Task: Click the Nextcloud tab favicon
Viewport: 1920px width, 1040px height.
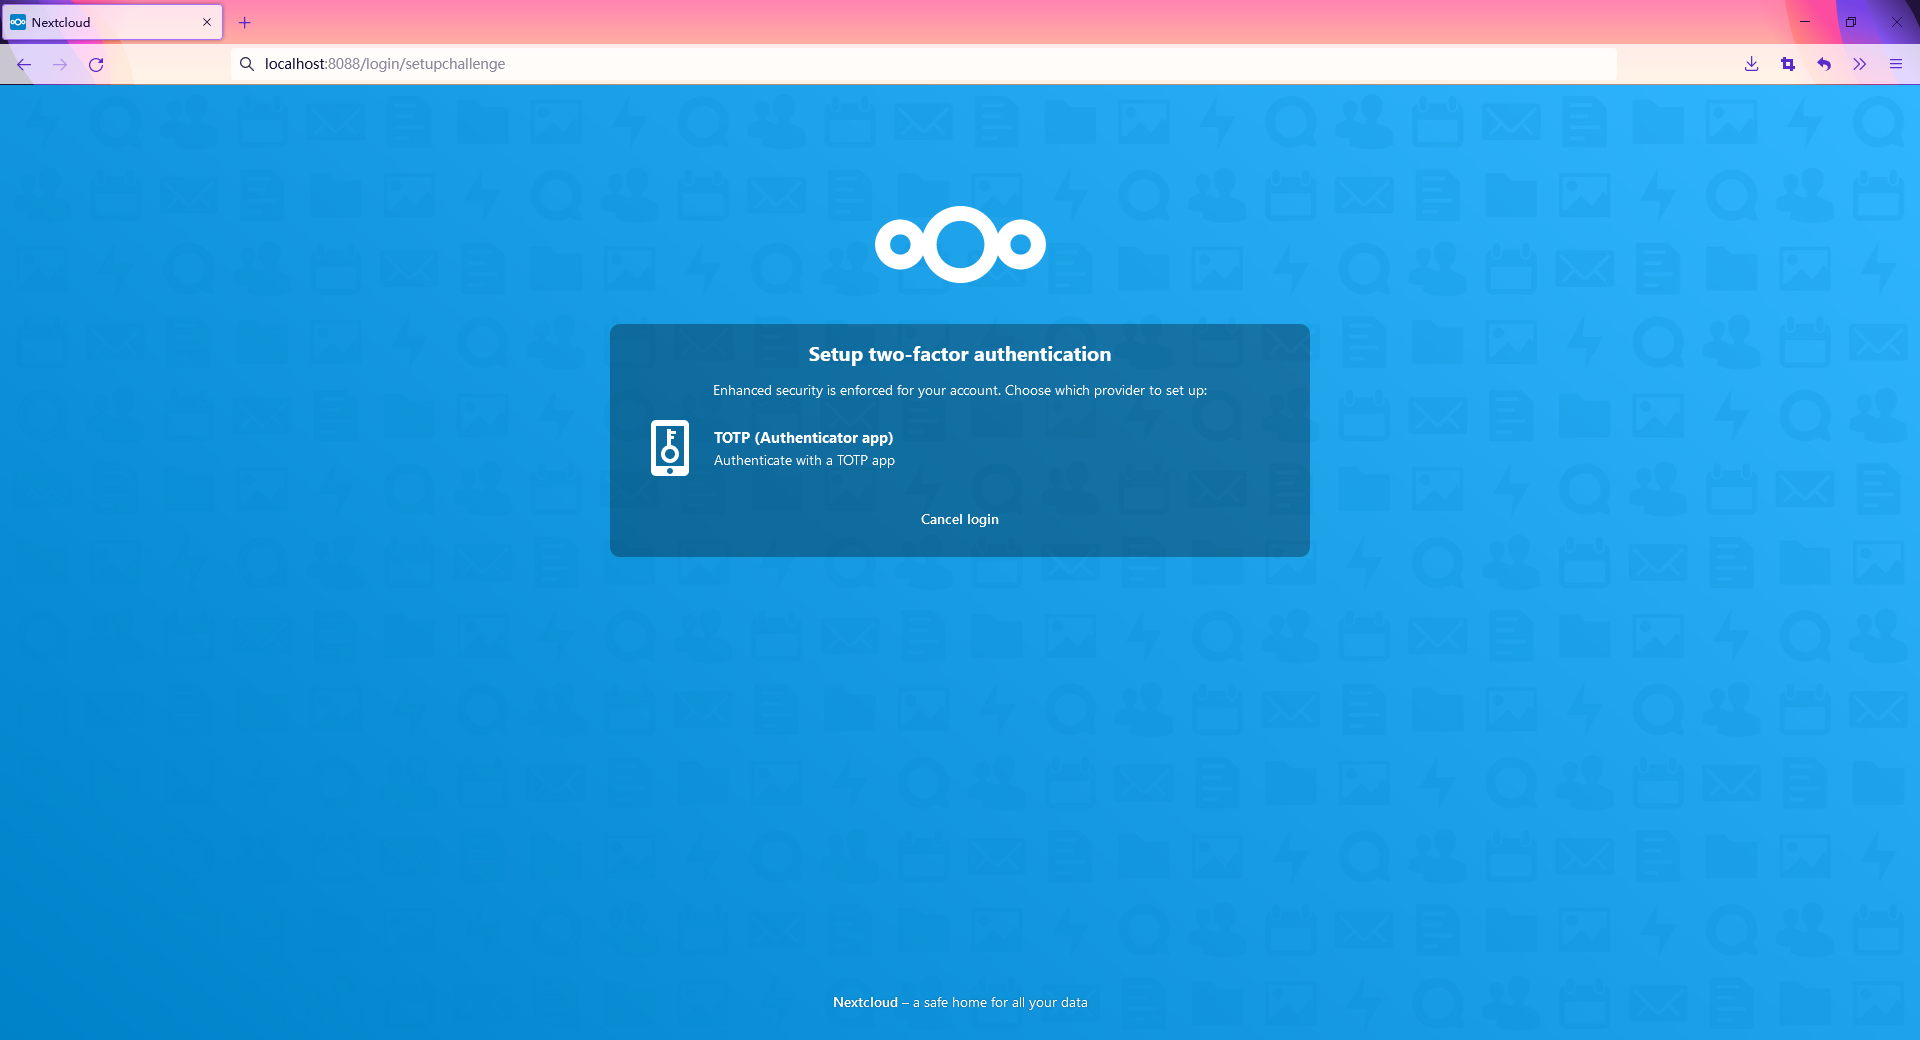Action: pyautogui.click(x=18, y=22)
